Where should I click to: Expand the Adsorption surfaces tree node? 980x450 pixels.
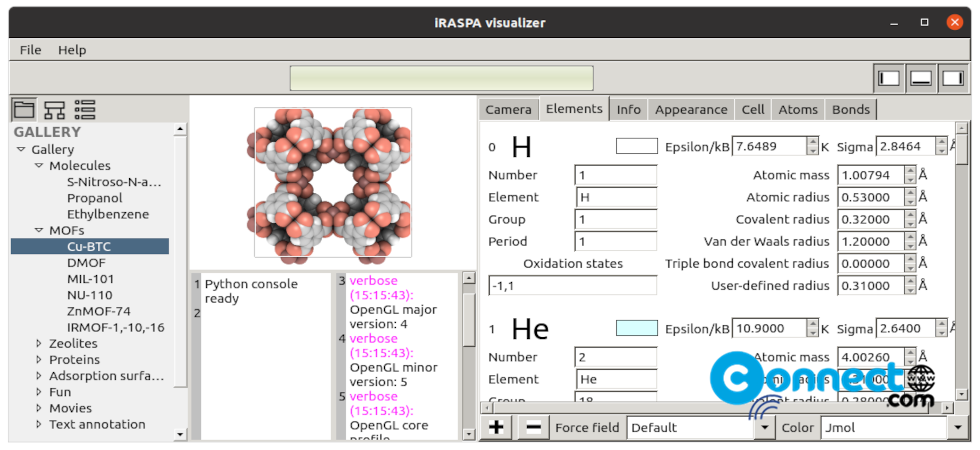click(39, 376)
